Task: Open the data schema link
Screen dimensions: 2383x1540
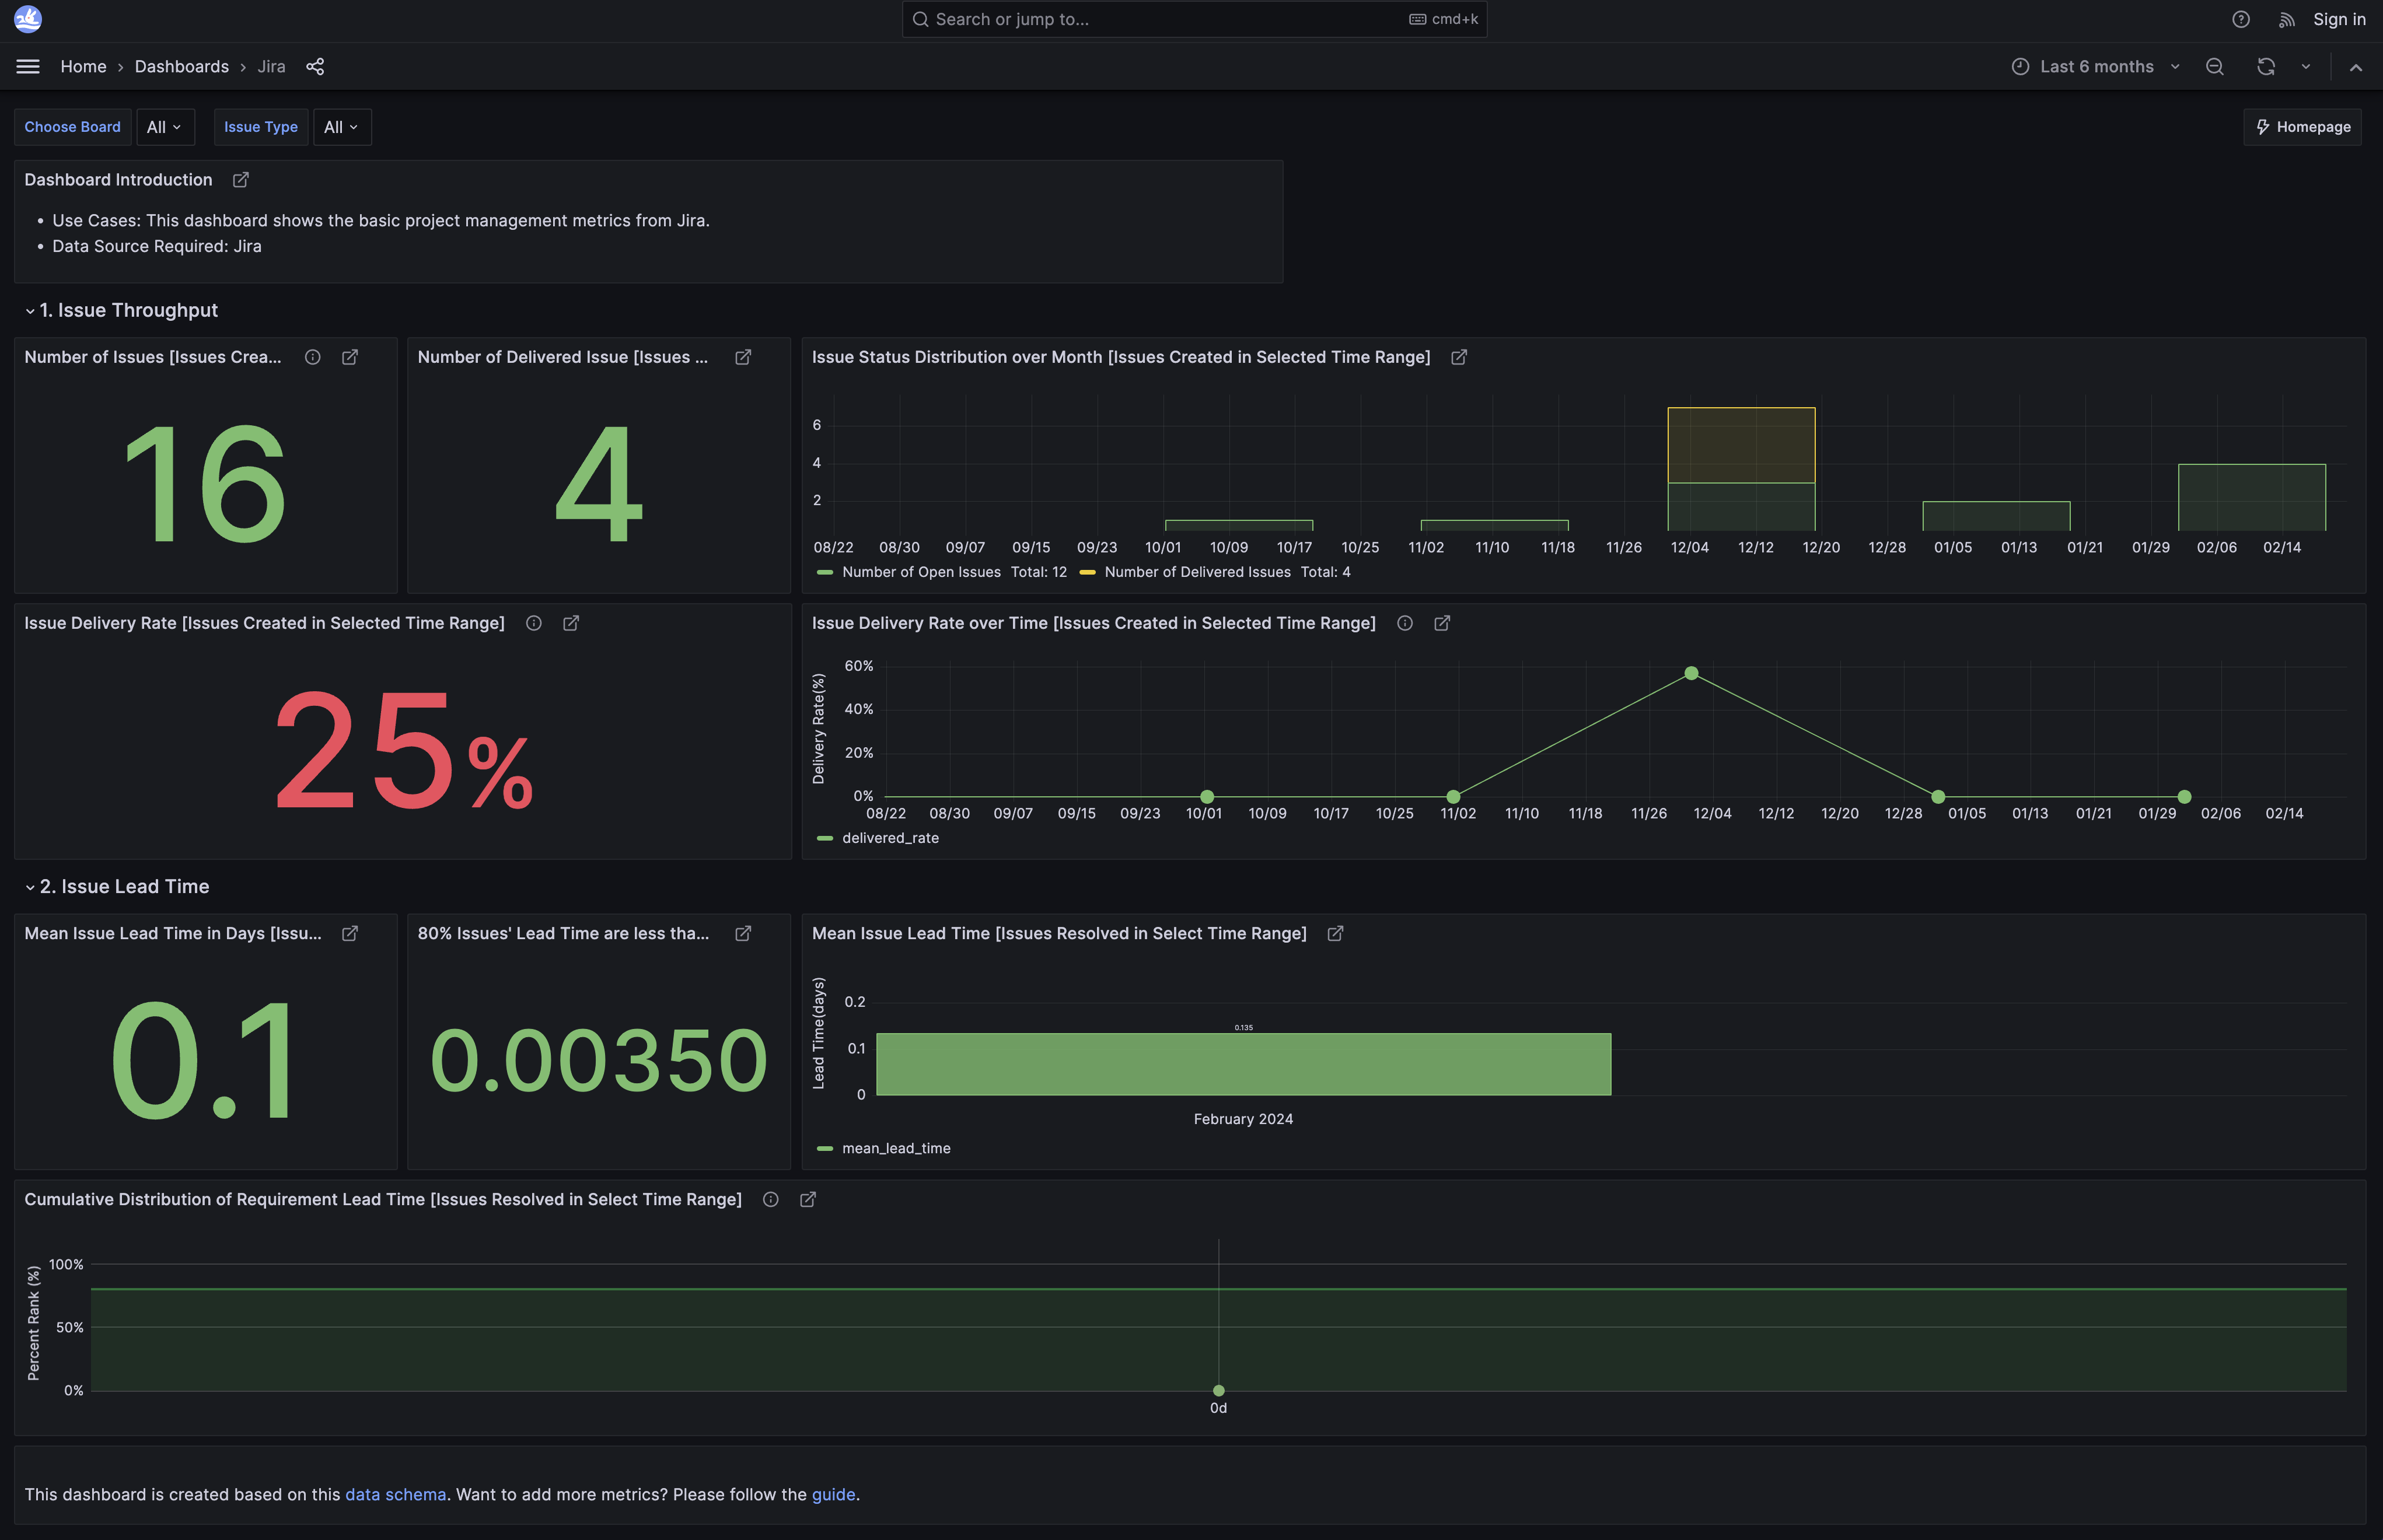Action: coord(395,1494)
